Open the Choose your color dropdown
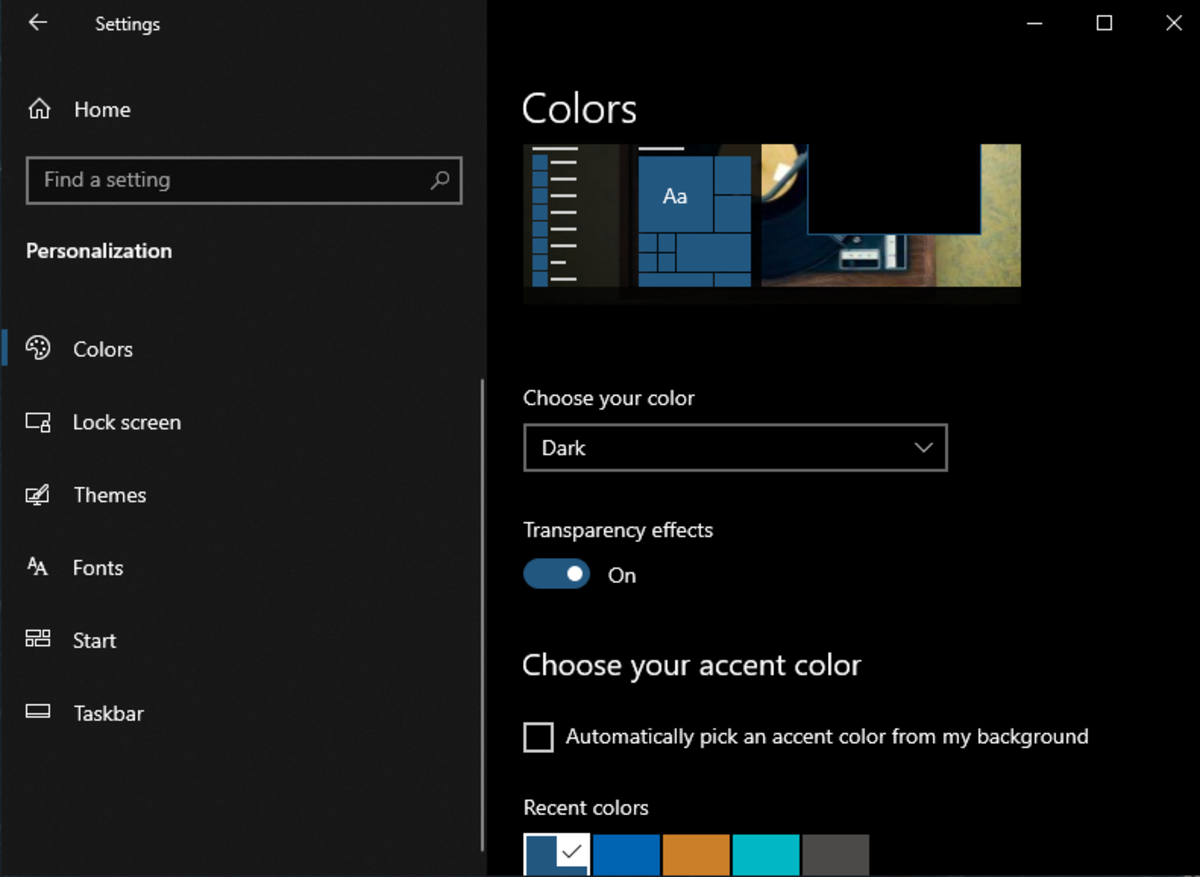 [x=735, y=447]
